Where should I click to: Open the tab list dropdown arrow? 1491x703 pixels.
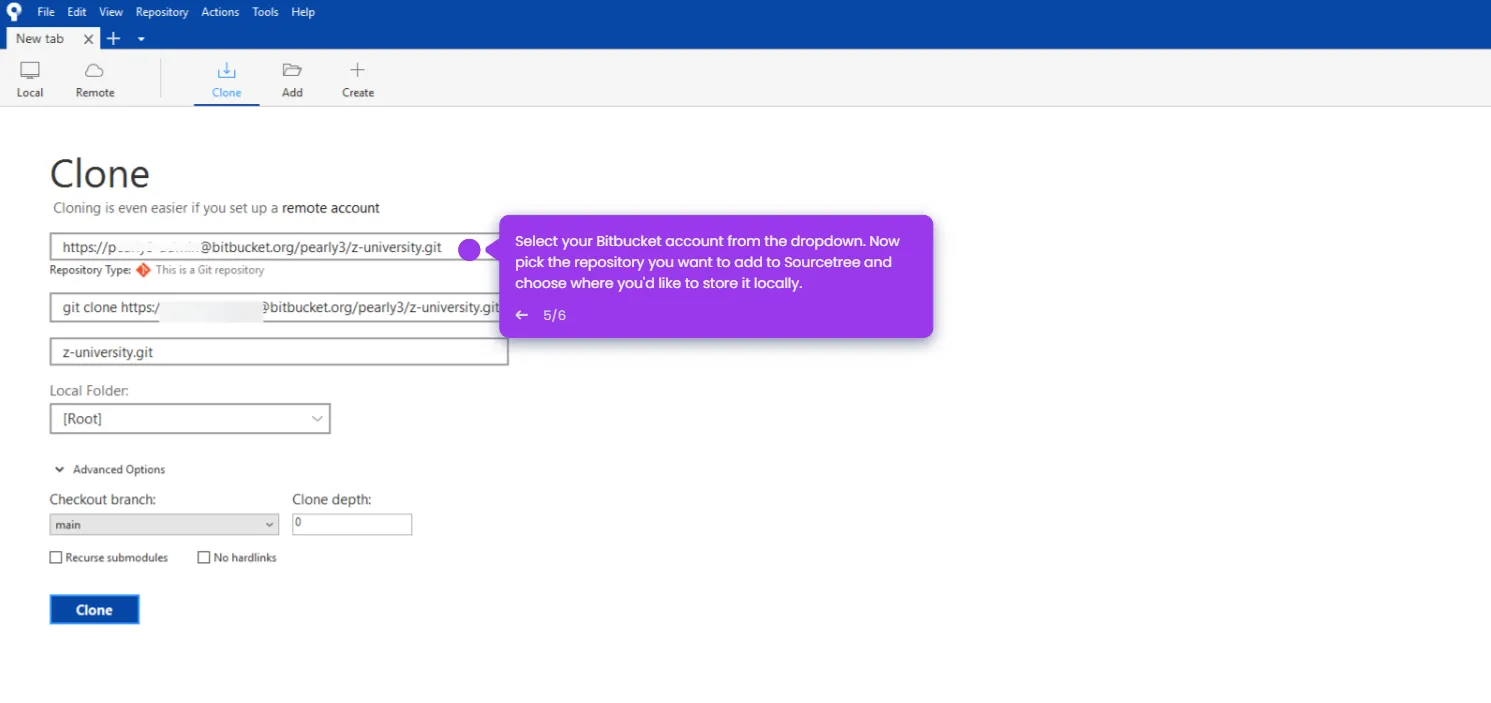coord(141,39)
